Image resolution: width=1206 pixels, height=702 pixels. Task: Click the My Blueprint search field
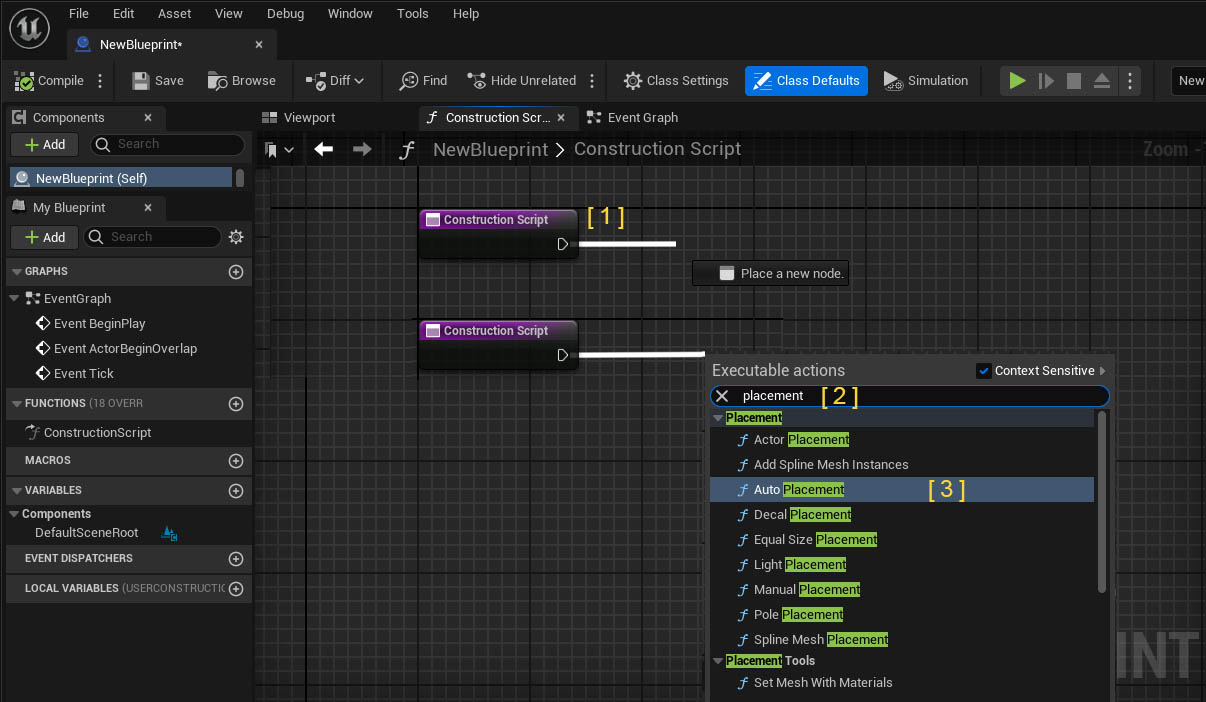(x=153, y=237)
